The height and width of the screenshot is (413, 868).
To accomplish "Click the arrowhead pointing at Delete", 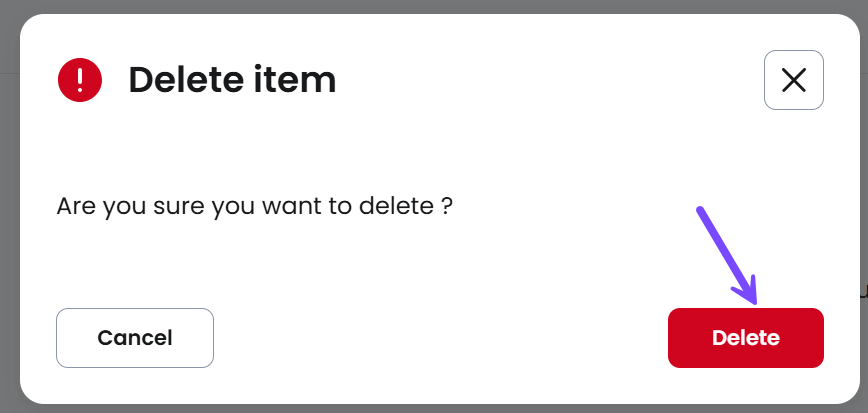I will pos(746,292).
